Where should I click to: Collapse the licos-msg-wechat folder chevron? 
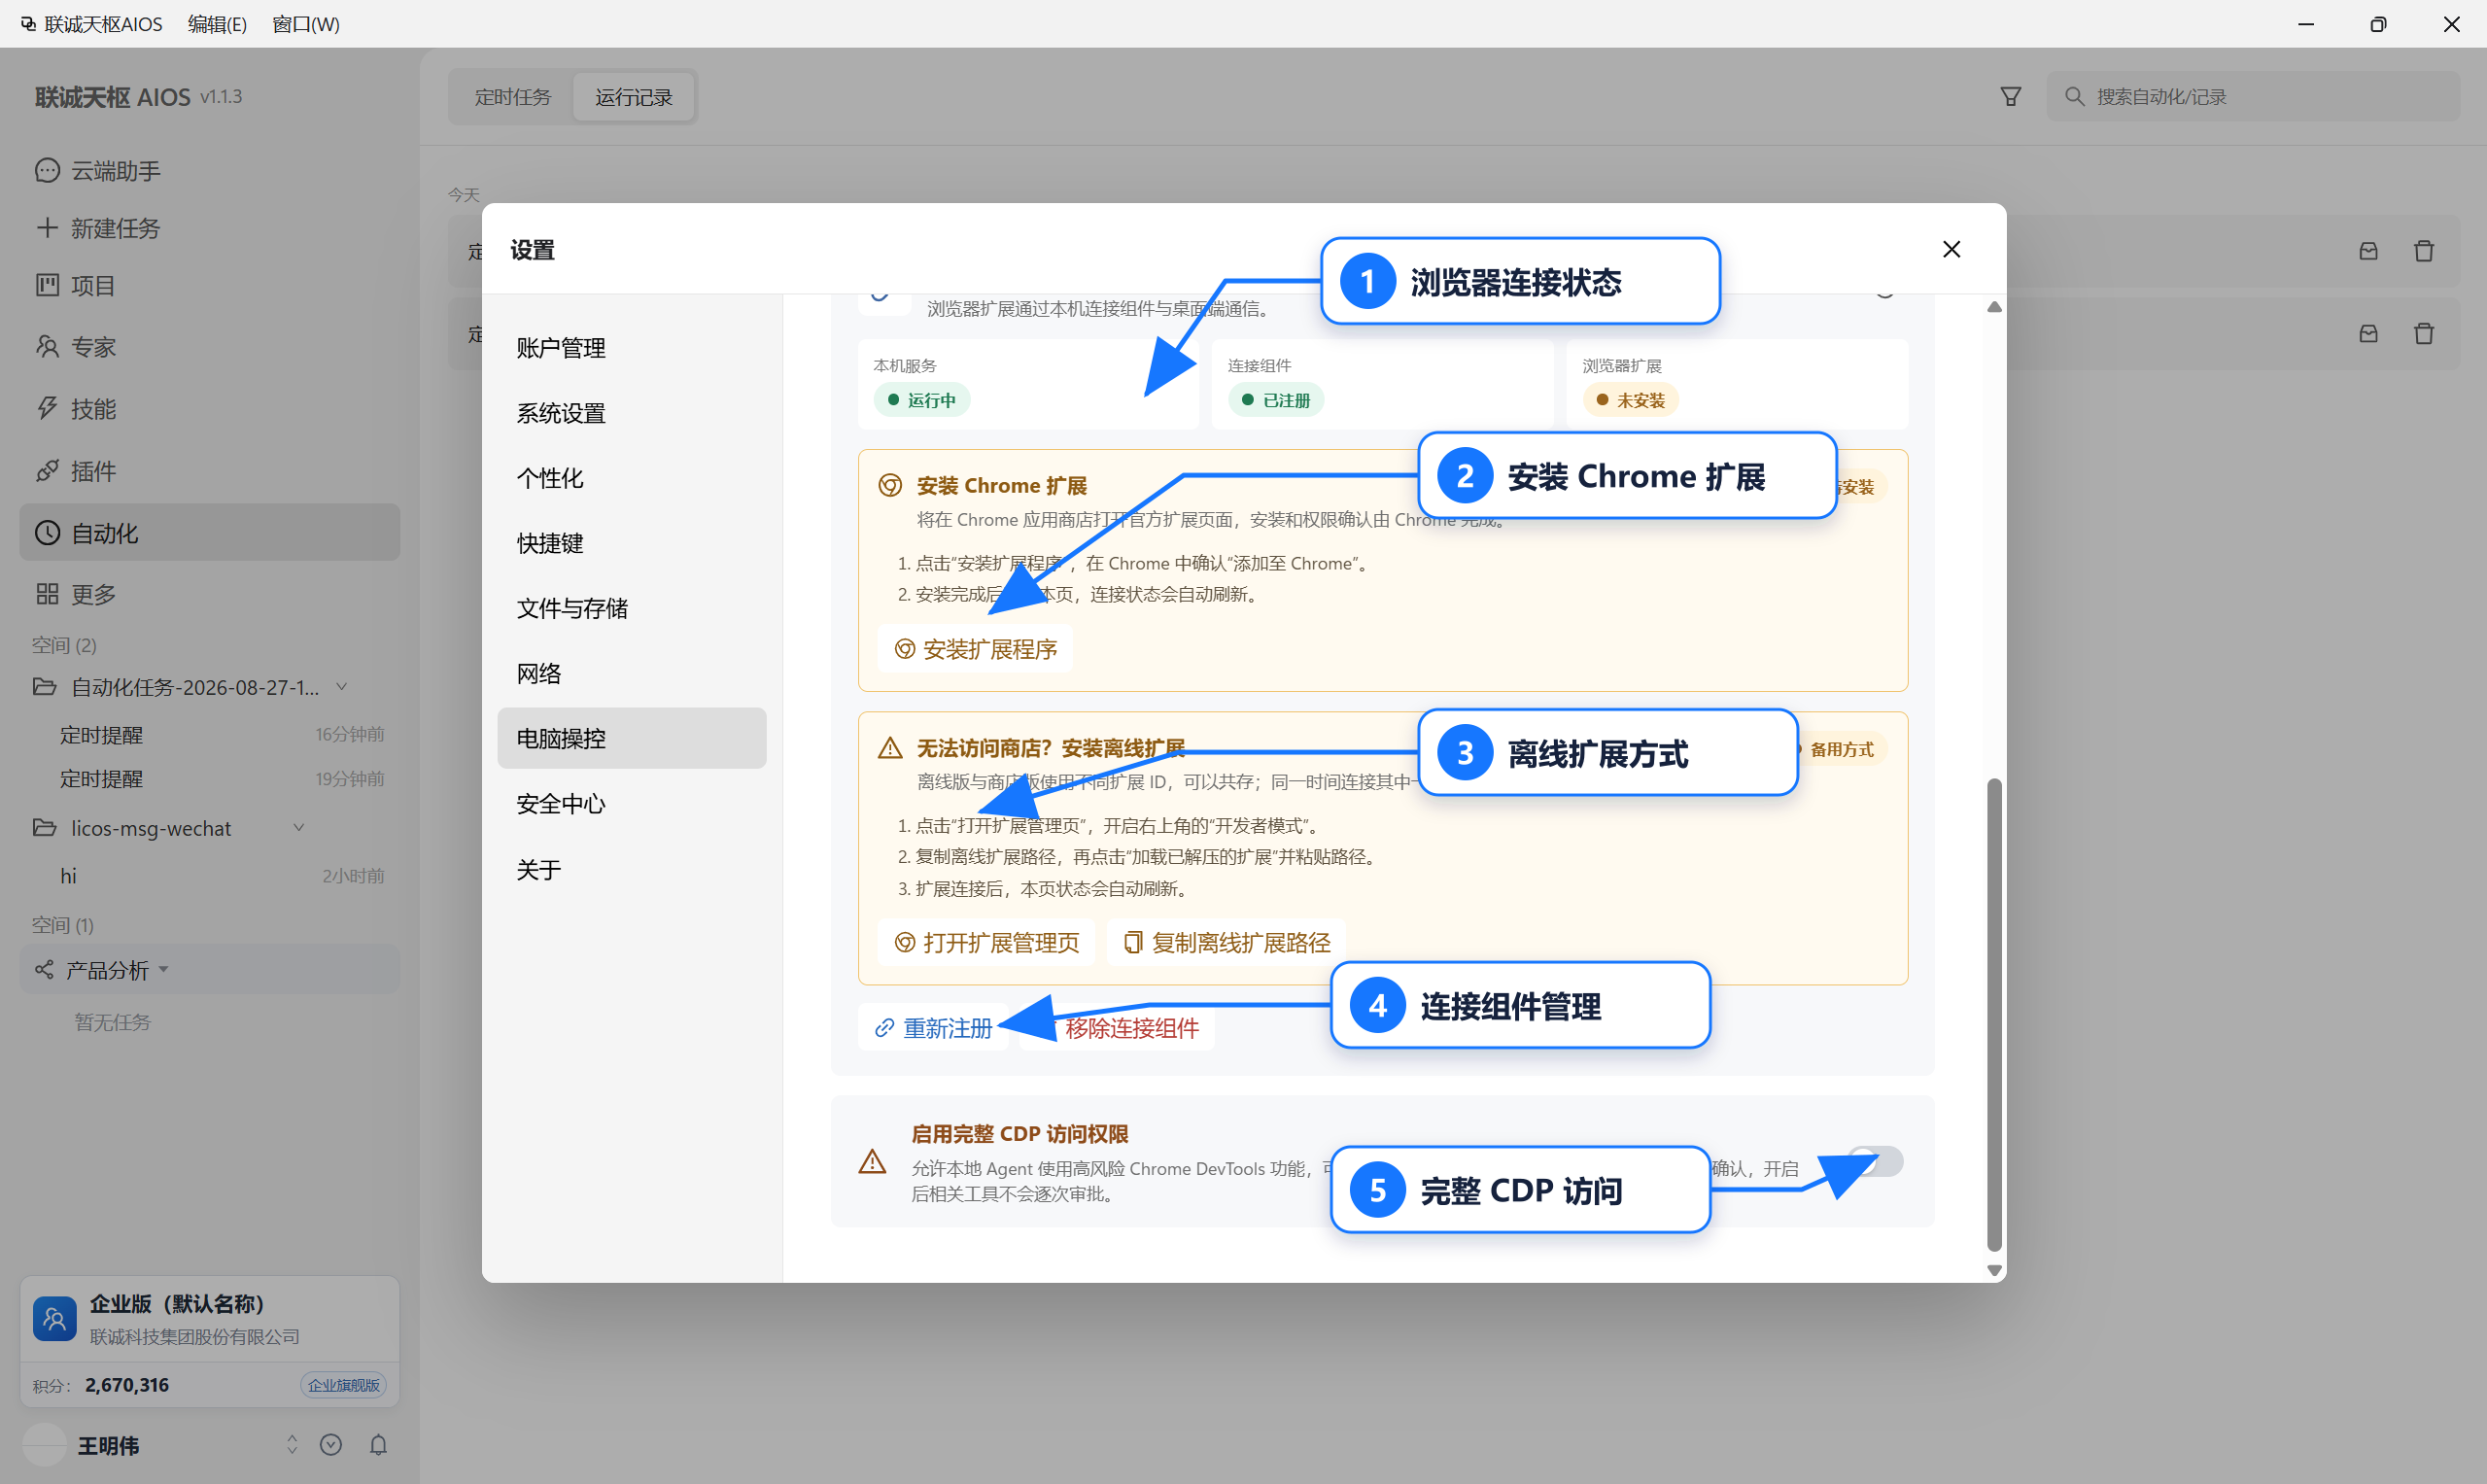pyautogui.click(x=298, y=827)
